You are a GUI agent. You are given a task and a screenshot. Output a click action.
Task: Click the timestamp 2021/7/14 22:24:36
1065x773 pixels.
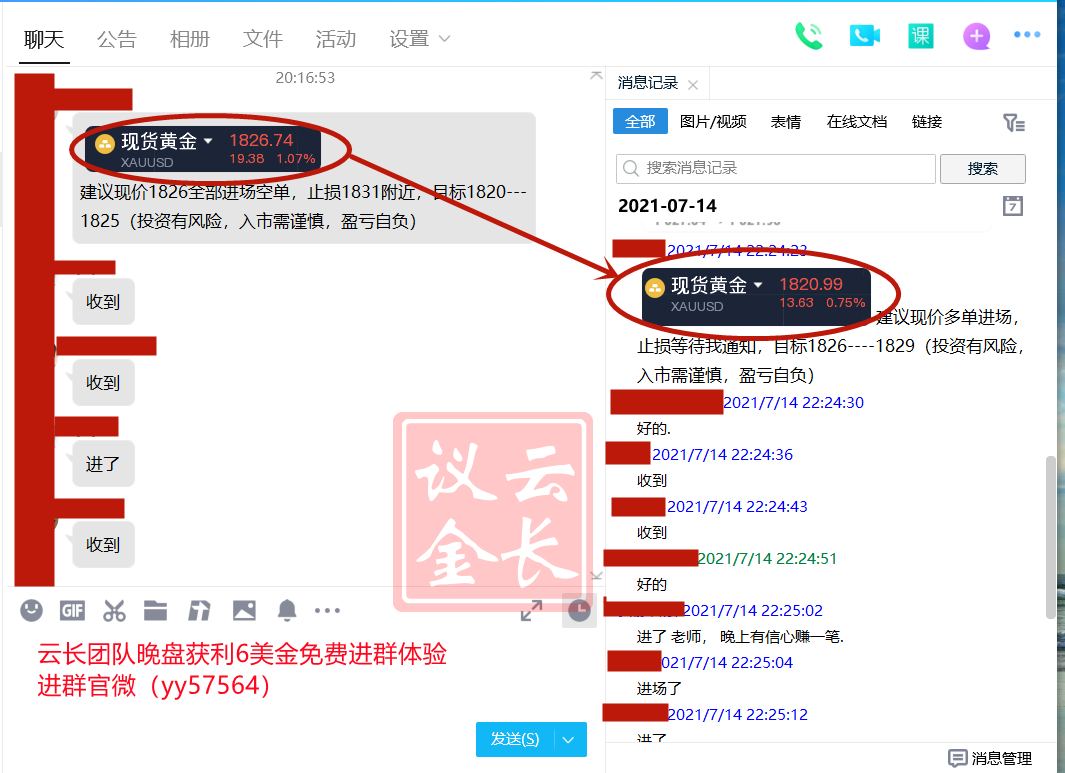point(722,454)
